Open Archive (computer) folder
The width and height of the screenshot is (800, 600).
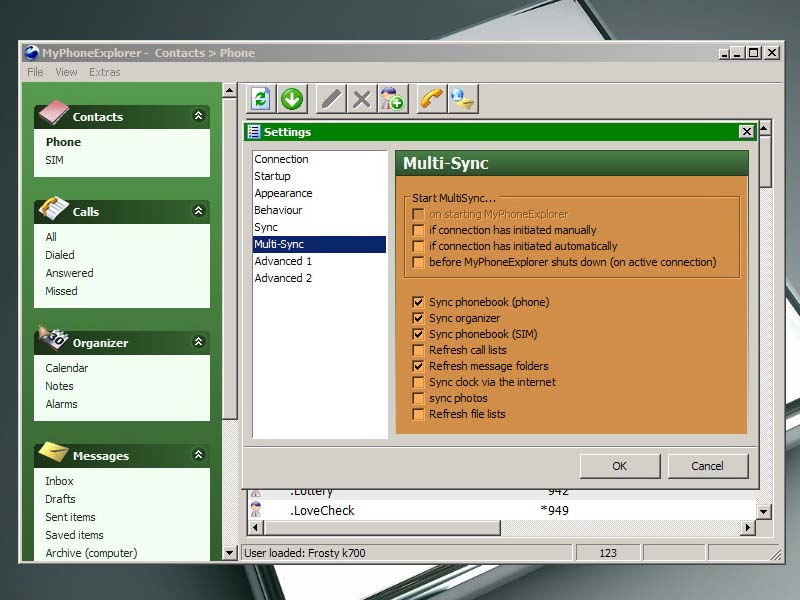click(x=91, y=553)
